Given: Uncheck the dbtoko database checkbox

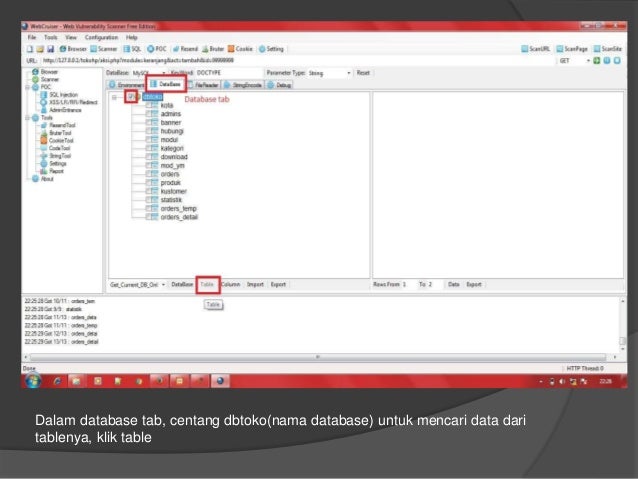Looking at the screenshot, I should pos(131,97).
